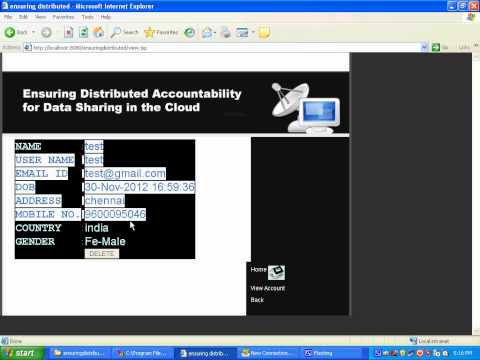Screen dimensions: 480x360
Task: Click the page vertical scrollbar
Action: tap(475, 193)
